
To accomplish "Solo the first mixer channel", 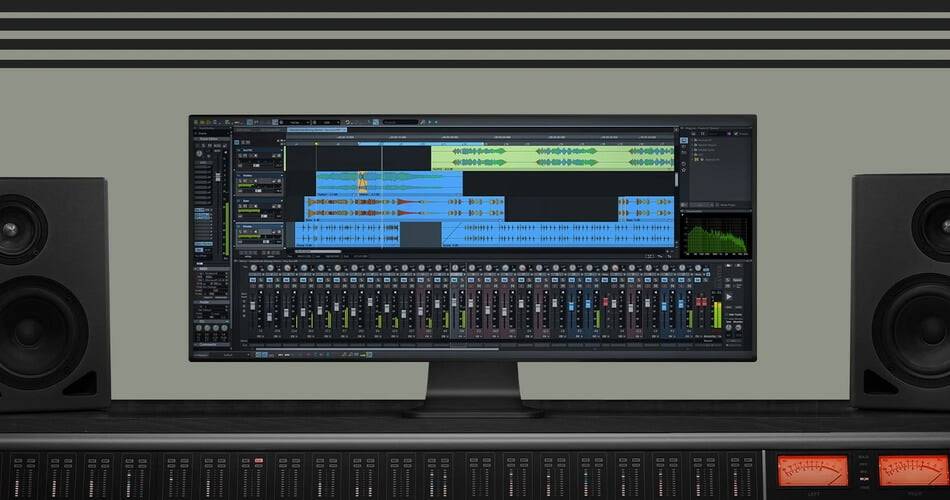I will tap(261, 280).
